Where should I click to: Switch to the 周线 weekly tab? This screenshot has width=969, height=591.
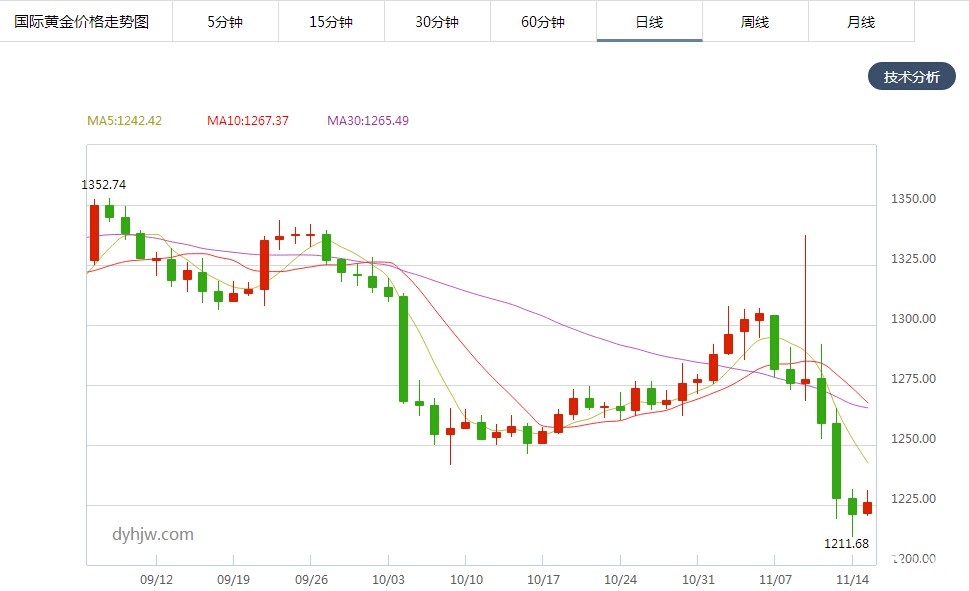pos(755,22)
